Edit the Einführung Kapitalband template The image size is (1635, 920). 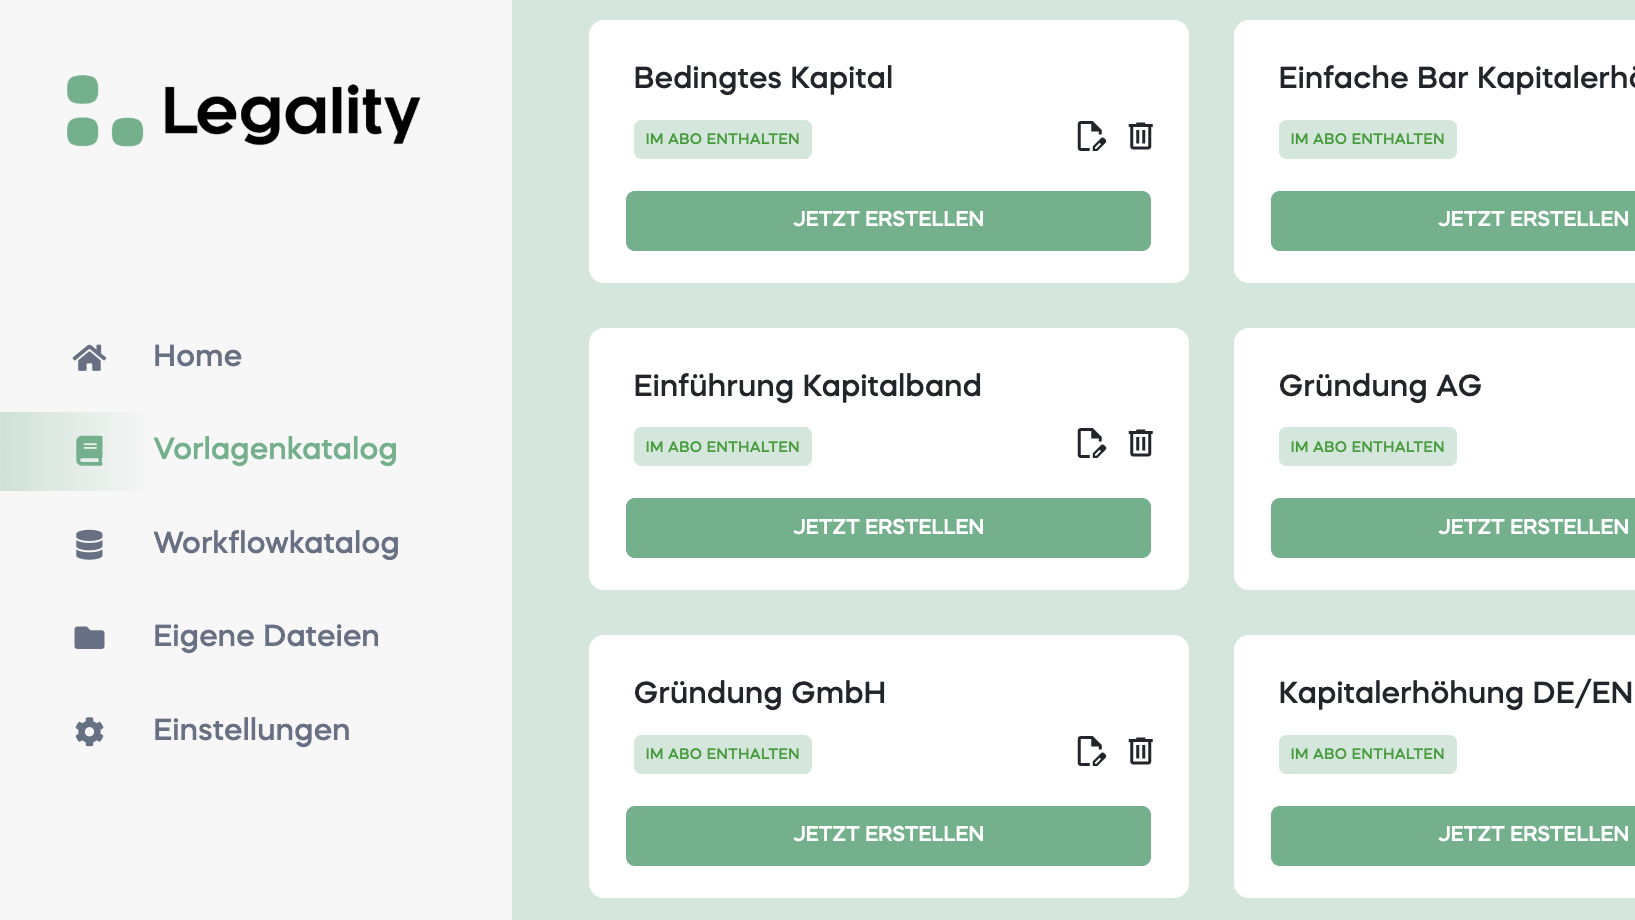[1090, 443]
